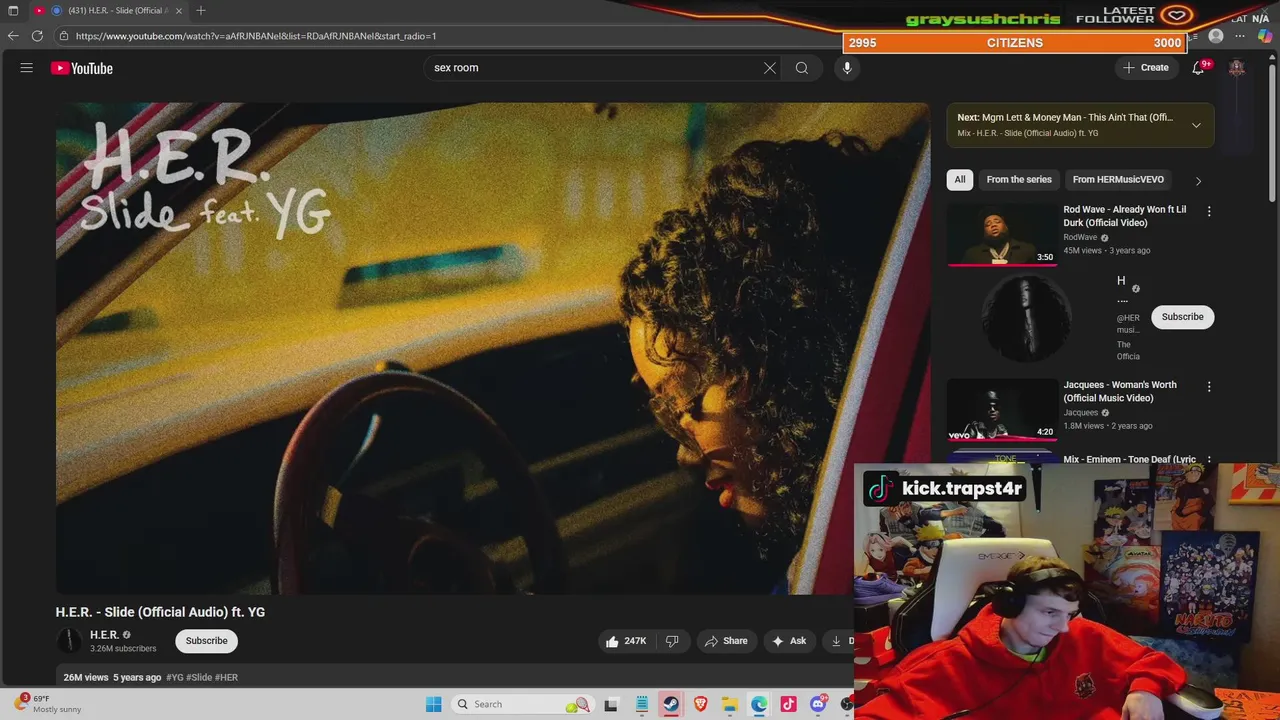This screenshot has height=720, width=1280.
Task: Open Rod Wave 'Already Won' video thumbnail
Action: pos(1001,234)
